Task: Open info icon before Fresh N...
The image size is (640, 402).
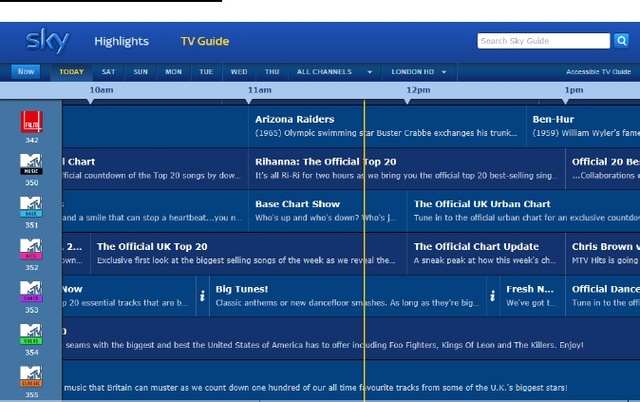Action: 493,296
